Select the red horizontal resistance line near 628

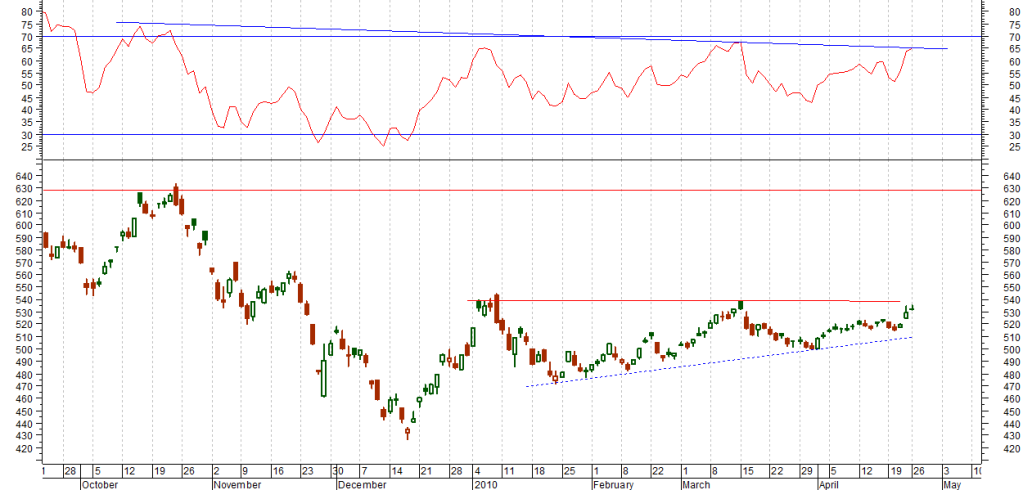click(x=511, y=190)
